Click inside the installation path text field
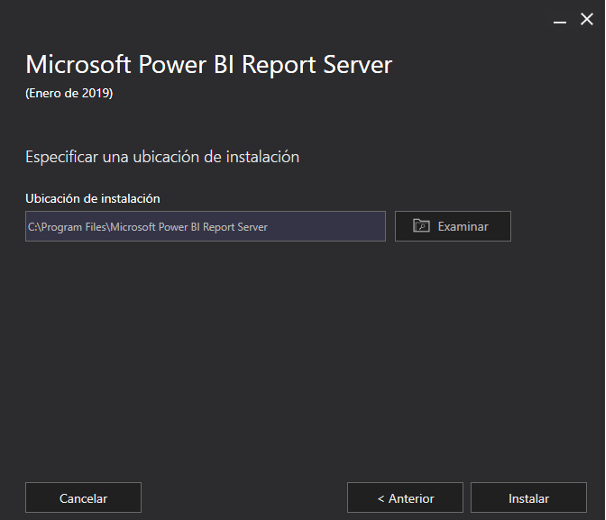The height and width of the screenshot is (520, 606). tap(205, 227)
